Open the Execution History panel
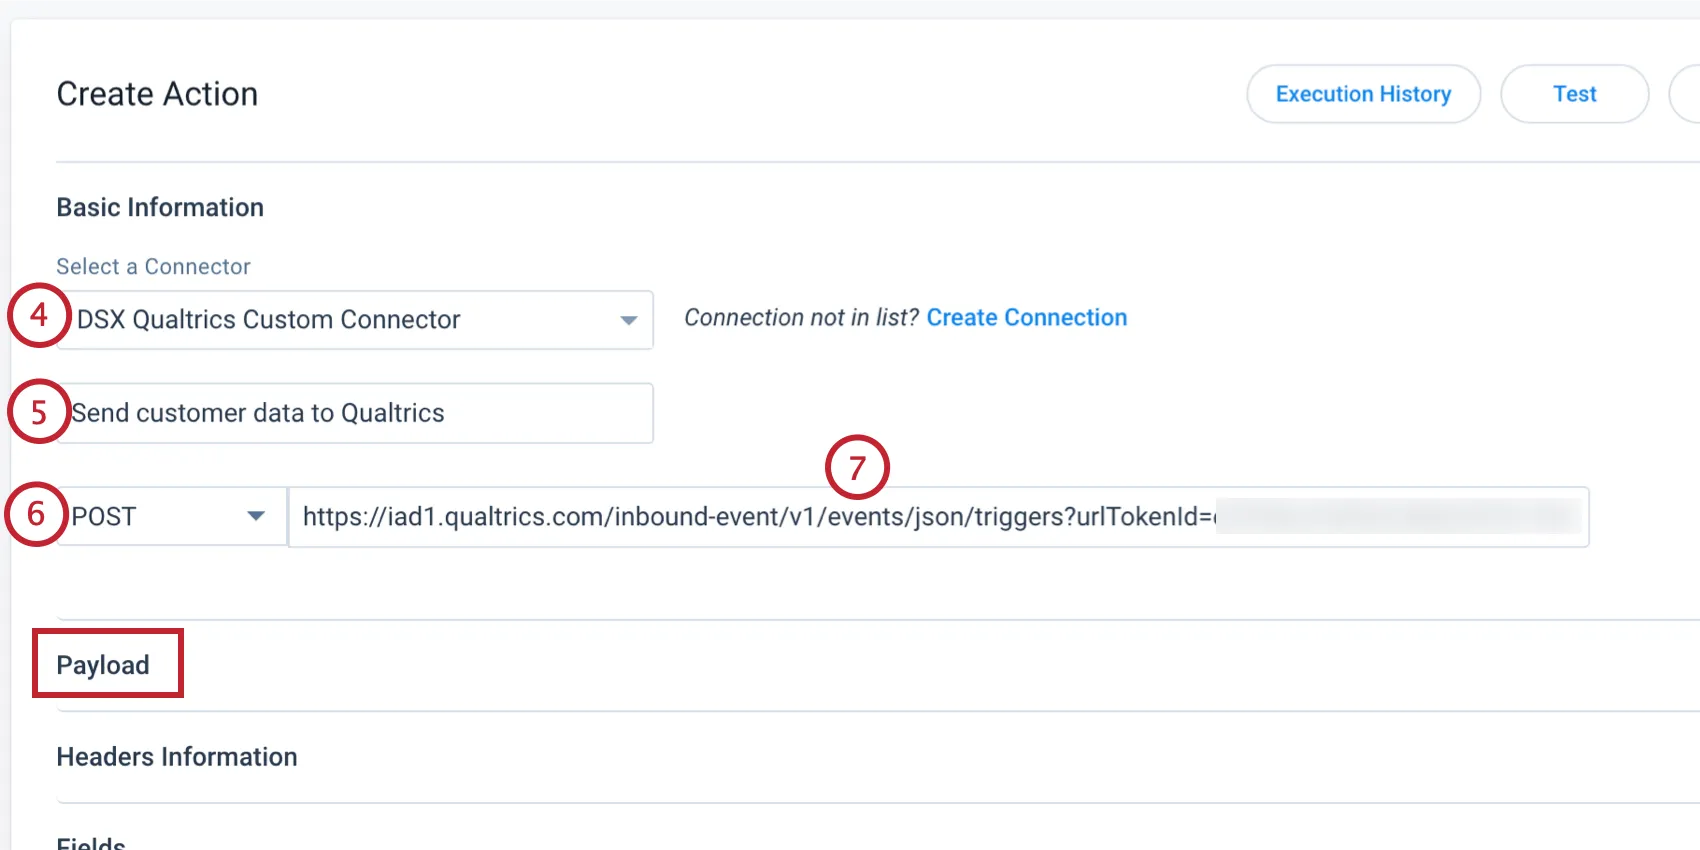Viewport: 1700px width, 850px height. 1362,93
